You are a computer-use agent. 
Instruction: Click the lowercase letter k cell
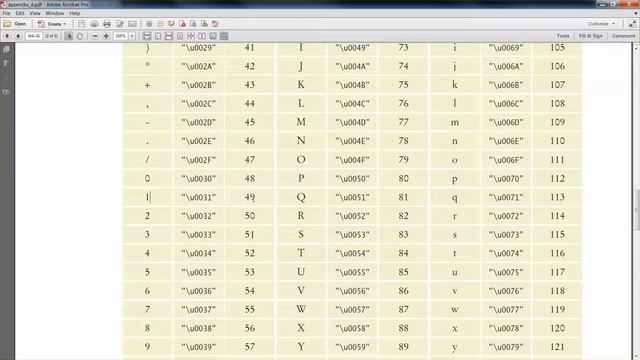tap(455, 84)
